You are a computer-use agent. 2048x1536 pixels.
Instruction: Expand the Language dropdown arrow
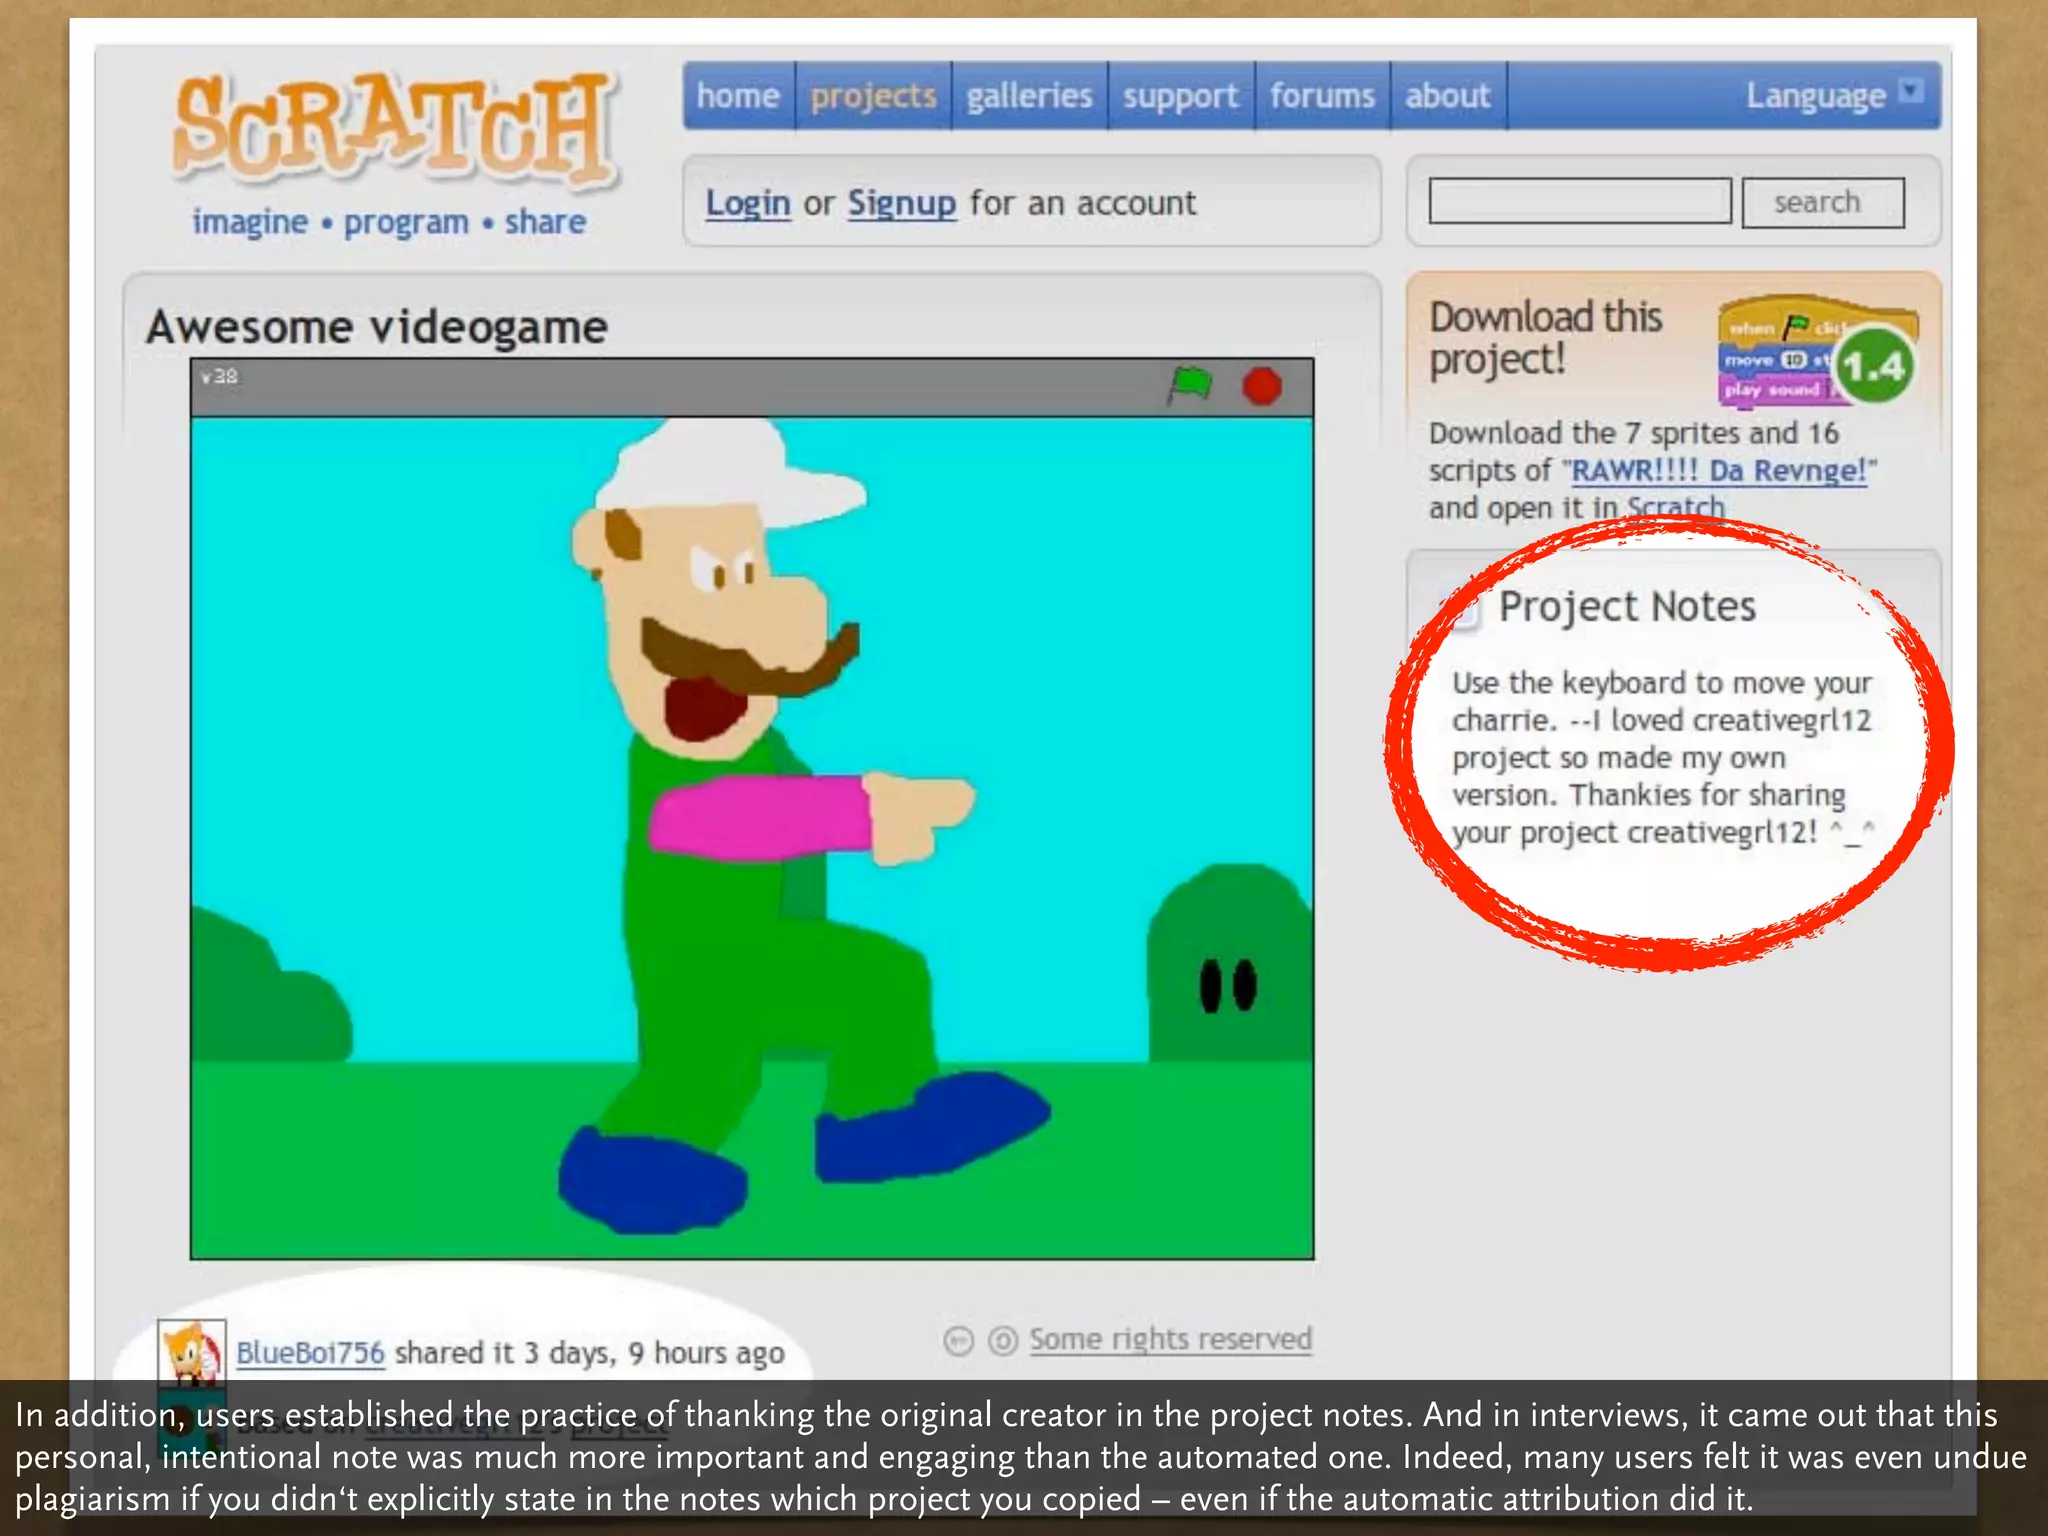point(1911,92)
